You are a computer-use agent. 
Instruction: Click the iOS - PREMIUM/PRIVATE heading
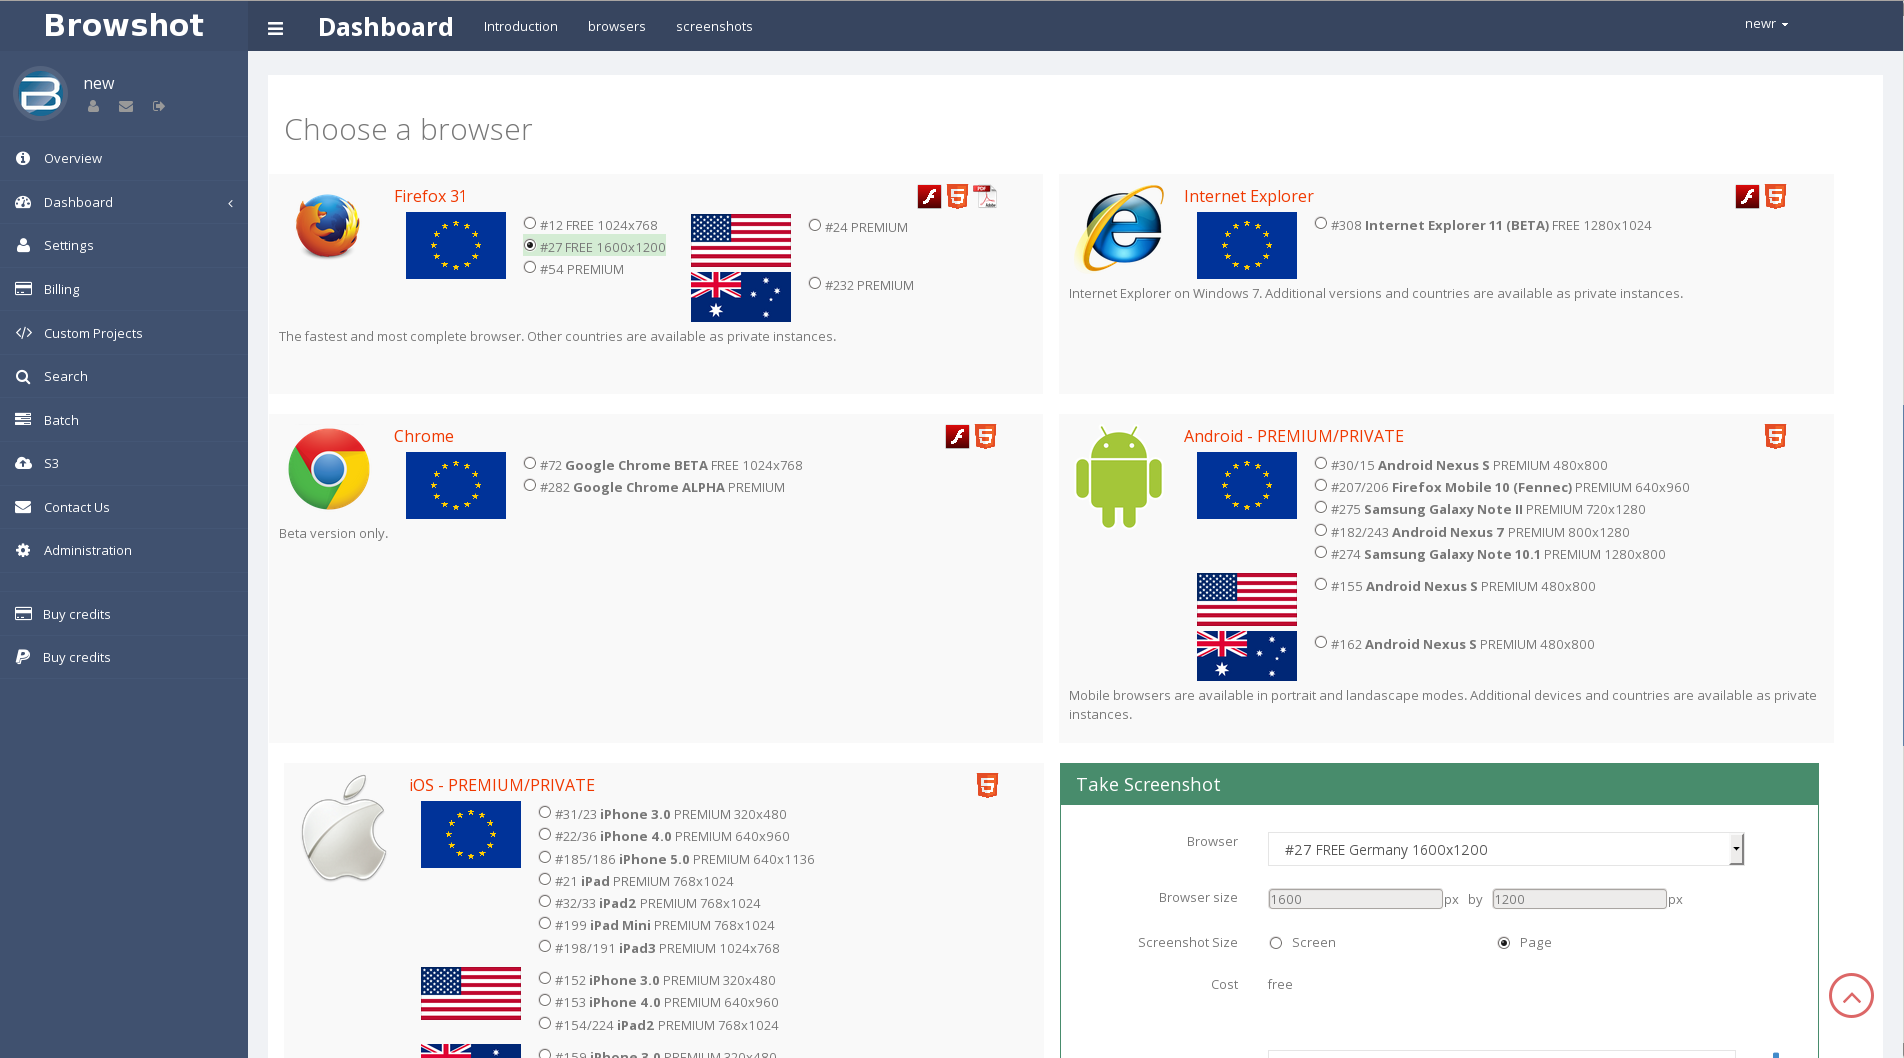[x=502, y=785]
